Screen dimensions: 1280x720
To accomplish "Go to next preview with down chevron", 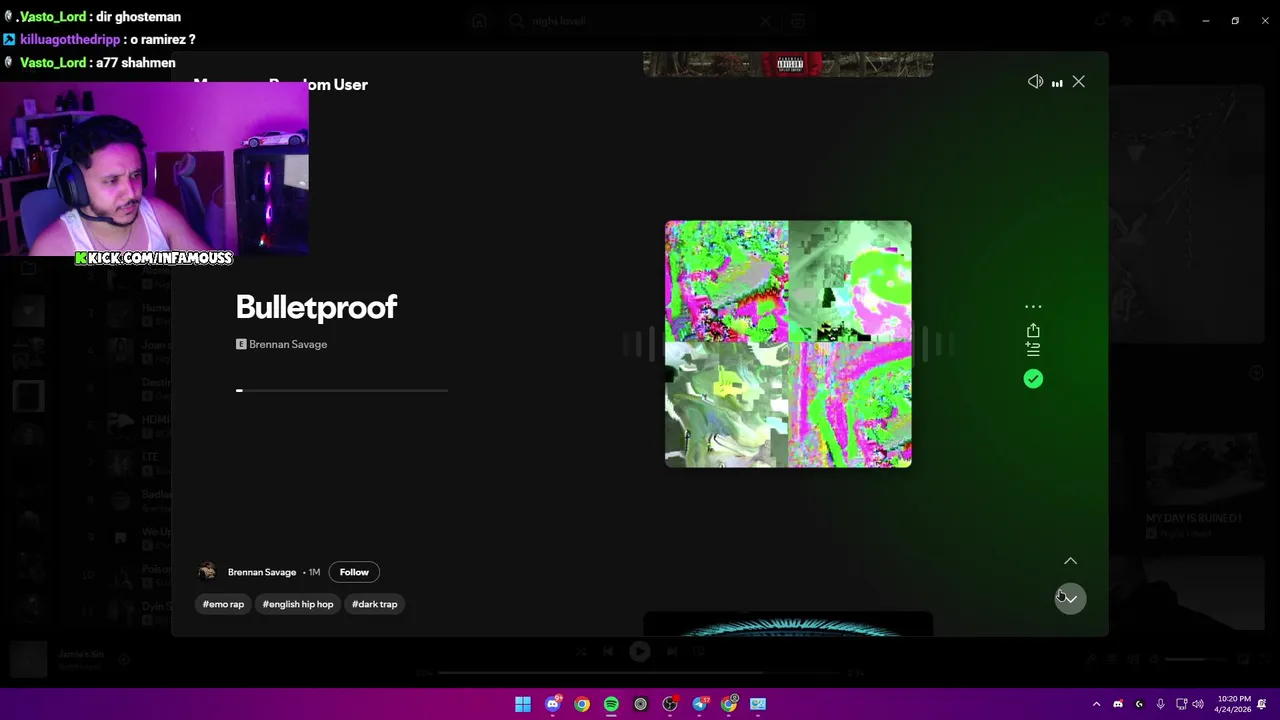I will pyautogui.click(x=1070, y=599).
